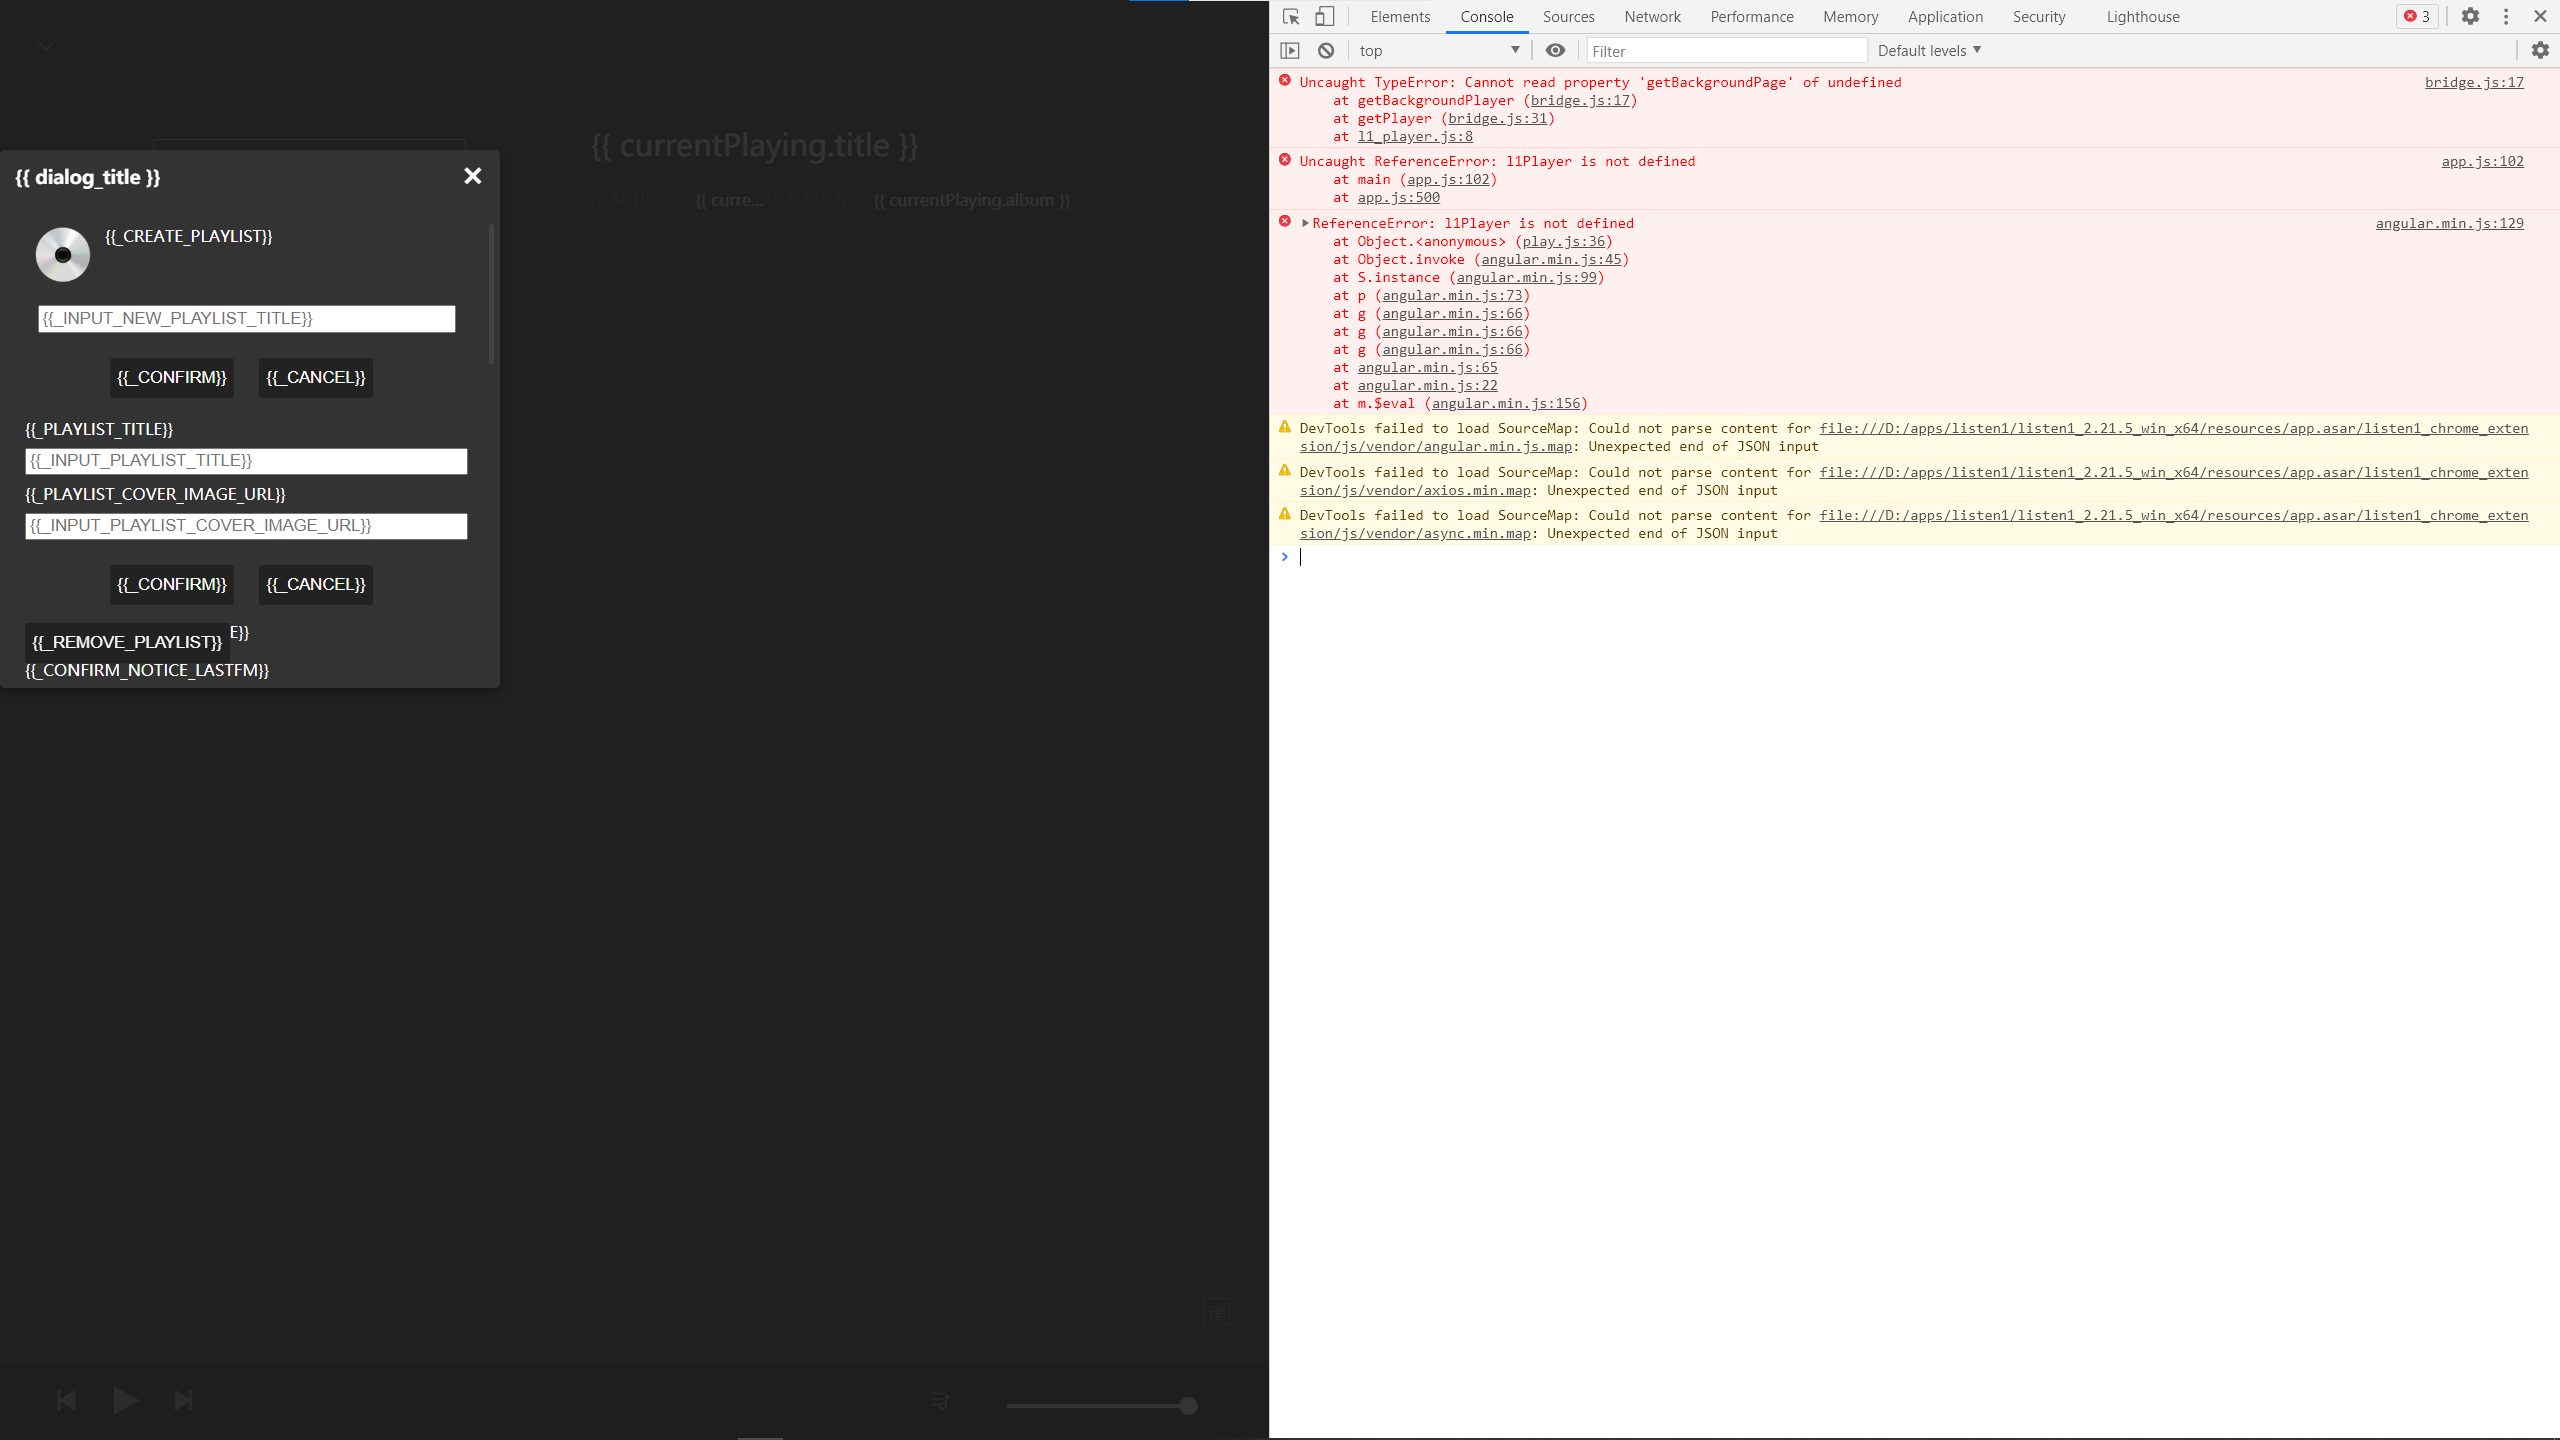Screen dimensions: 2560x1440
Task: Open DevTools settings gear in top bar
Action: pos(2470,17)
